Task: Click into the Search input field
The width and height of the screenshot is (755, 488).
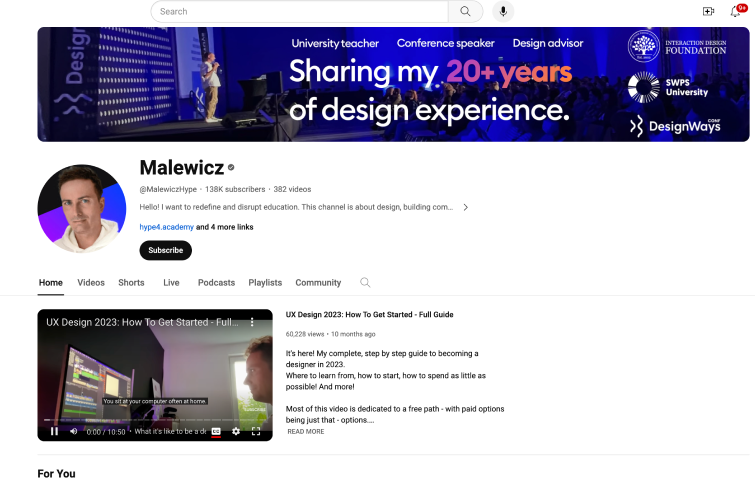Action: point(300,11)
